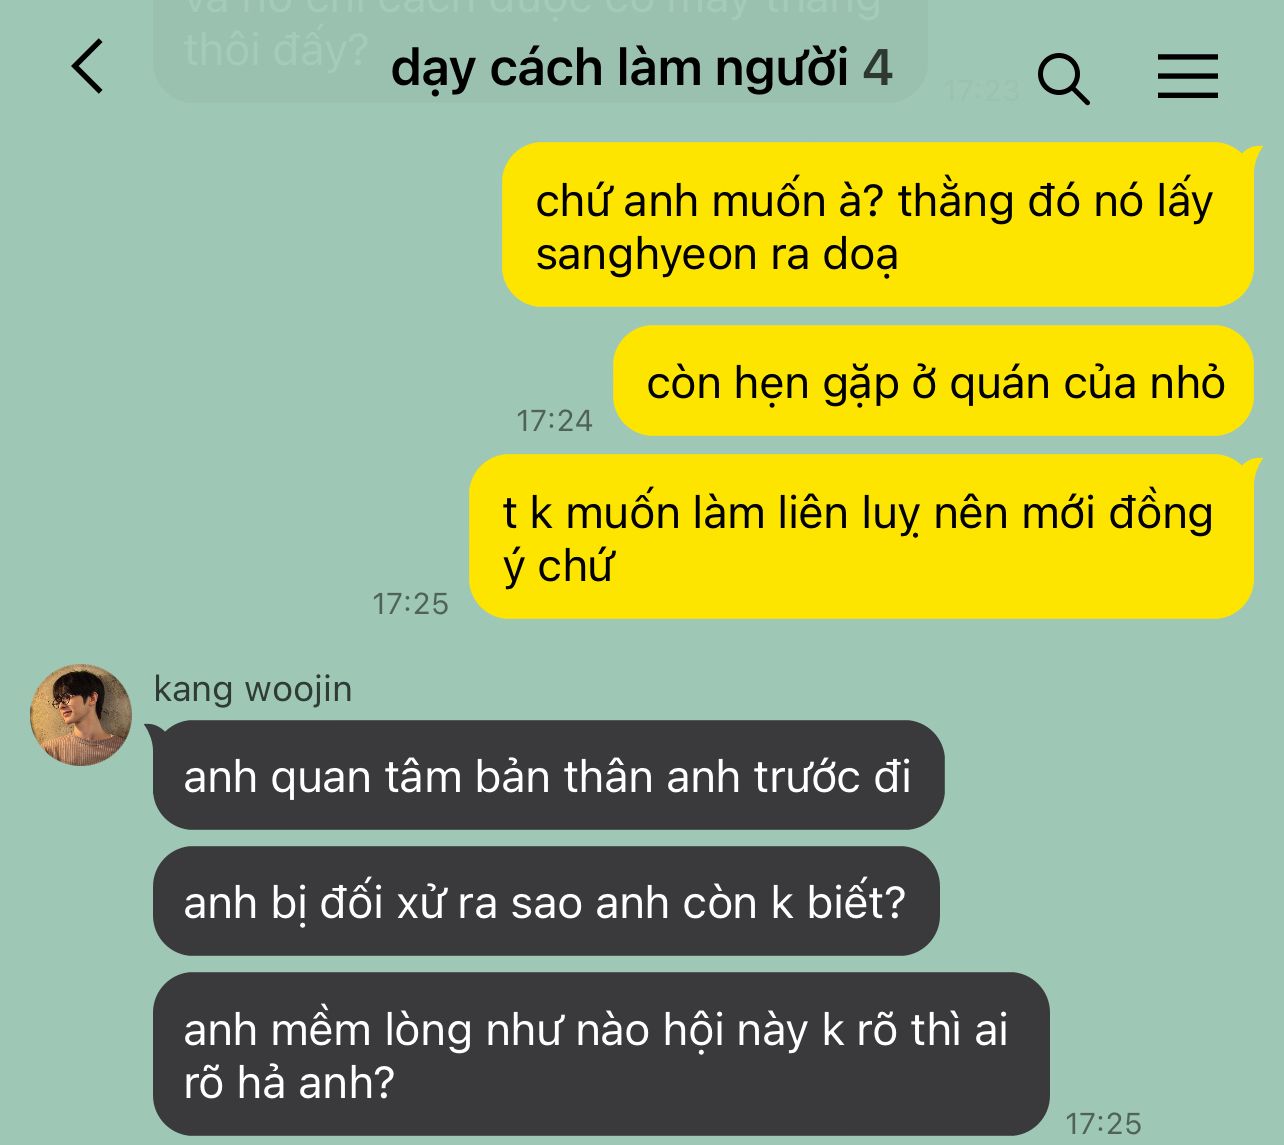This screenshot has height=1145, width=1284.
Task: Tap the sender name kang woojin
Action: click(x=253, y=688)
